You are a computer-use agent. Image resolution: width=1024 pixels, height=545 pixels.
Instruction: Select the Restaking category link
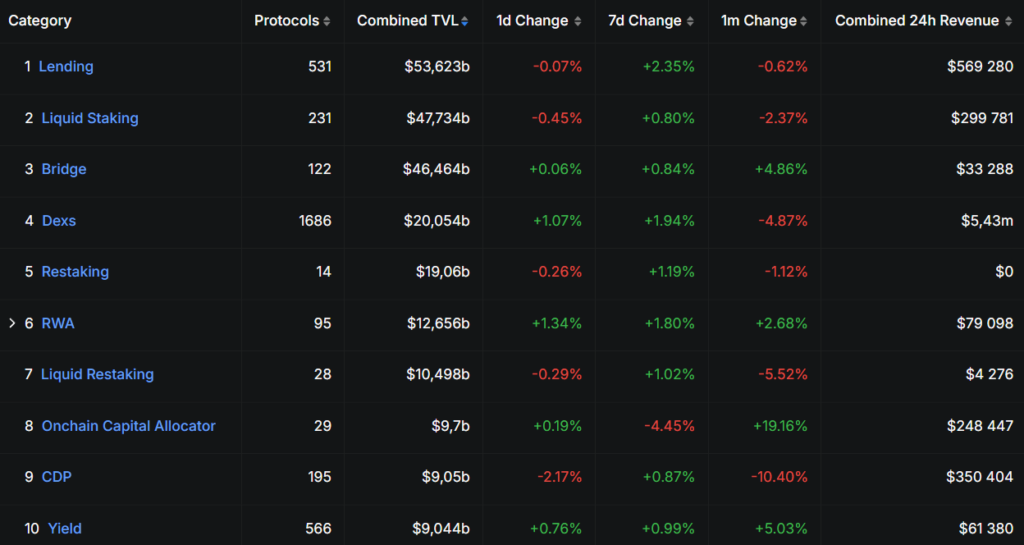click(75, 271)
